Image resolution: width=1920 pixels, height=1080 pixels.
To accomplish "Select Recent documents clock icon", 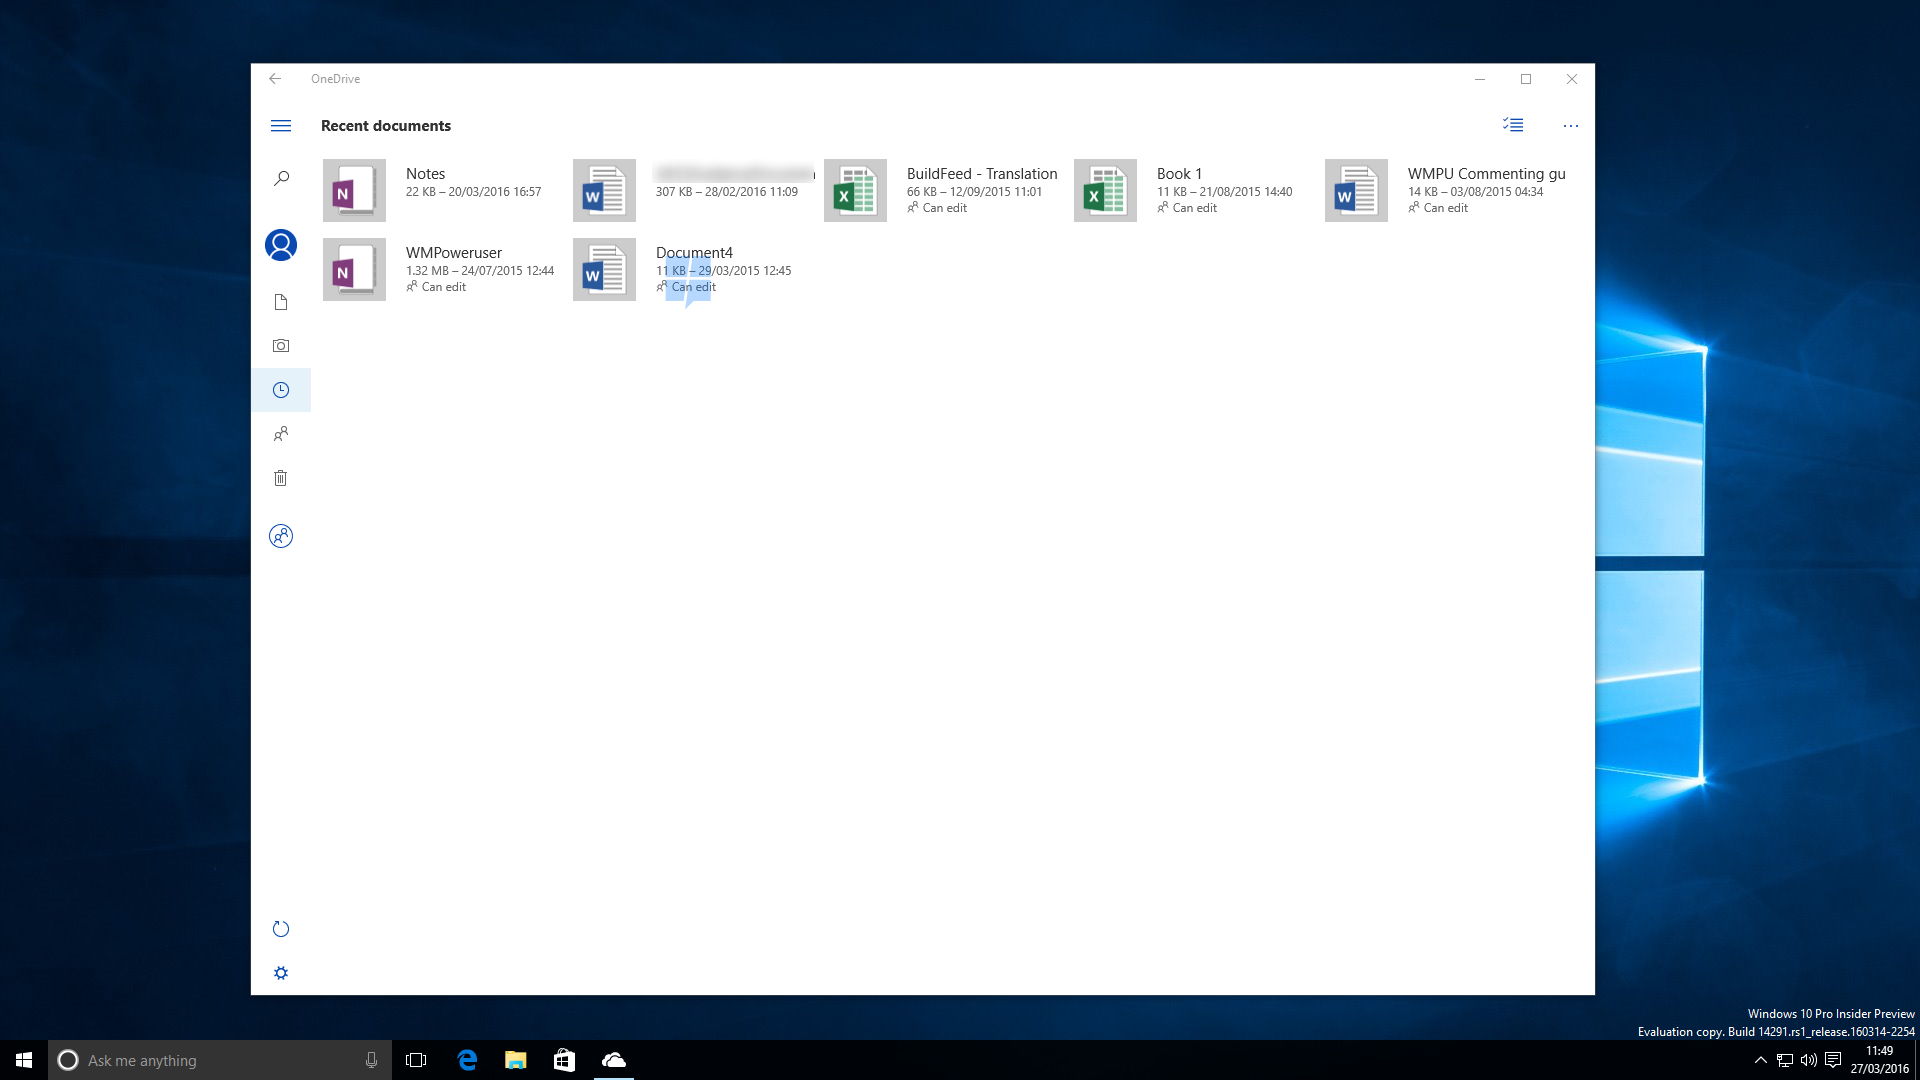I will pyautogui.click(x=281, y=390).
